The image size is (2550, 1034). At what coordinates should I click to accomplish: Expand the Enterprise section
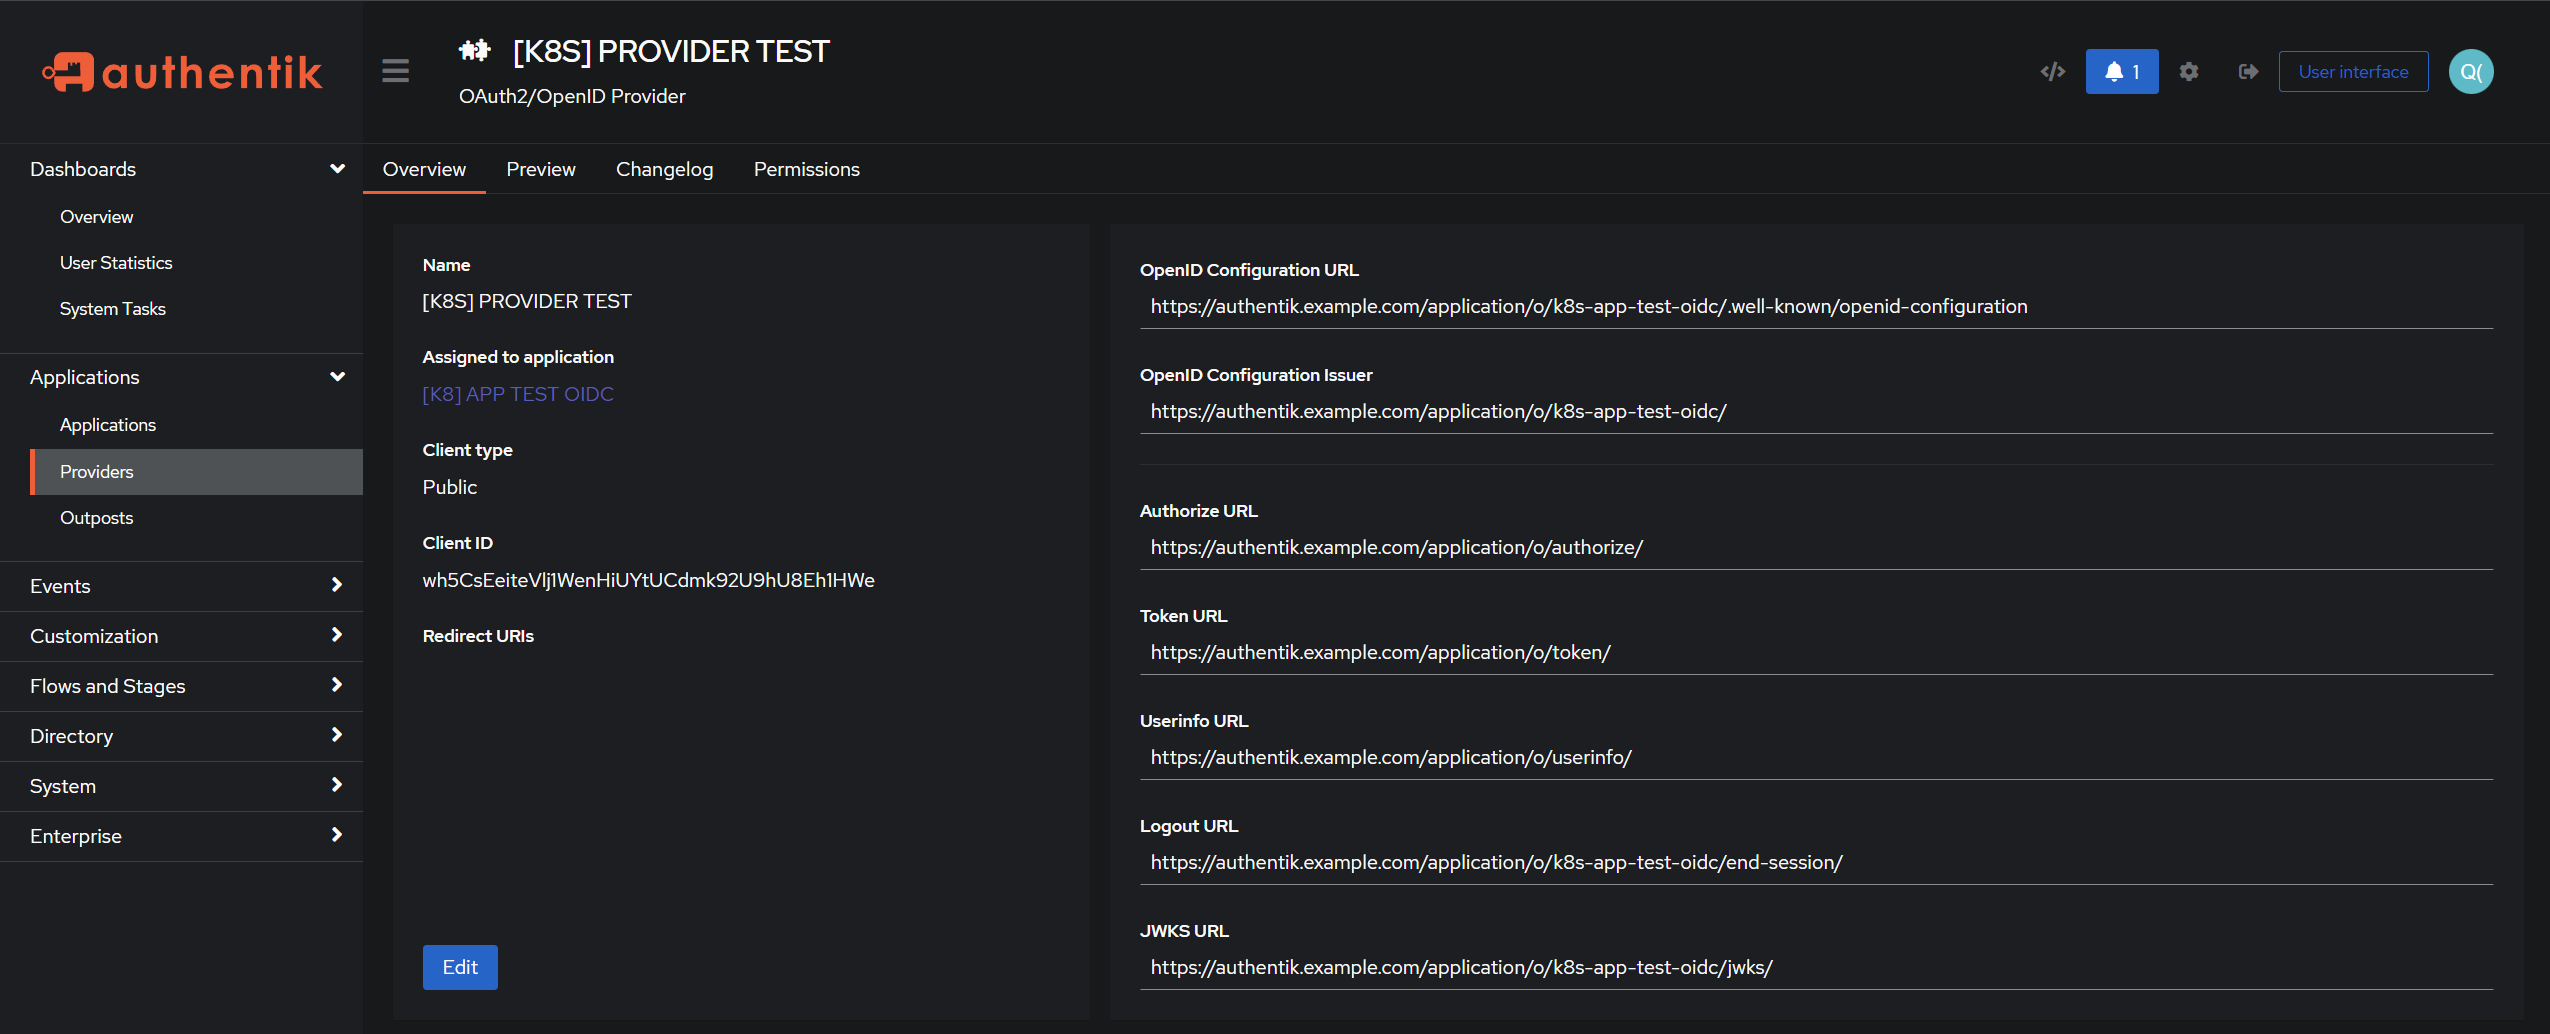click(181, 836)
